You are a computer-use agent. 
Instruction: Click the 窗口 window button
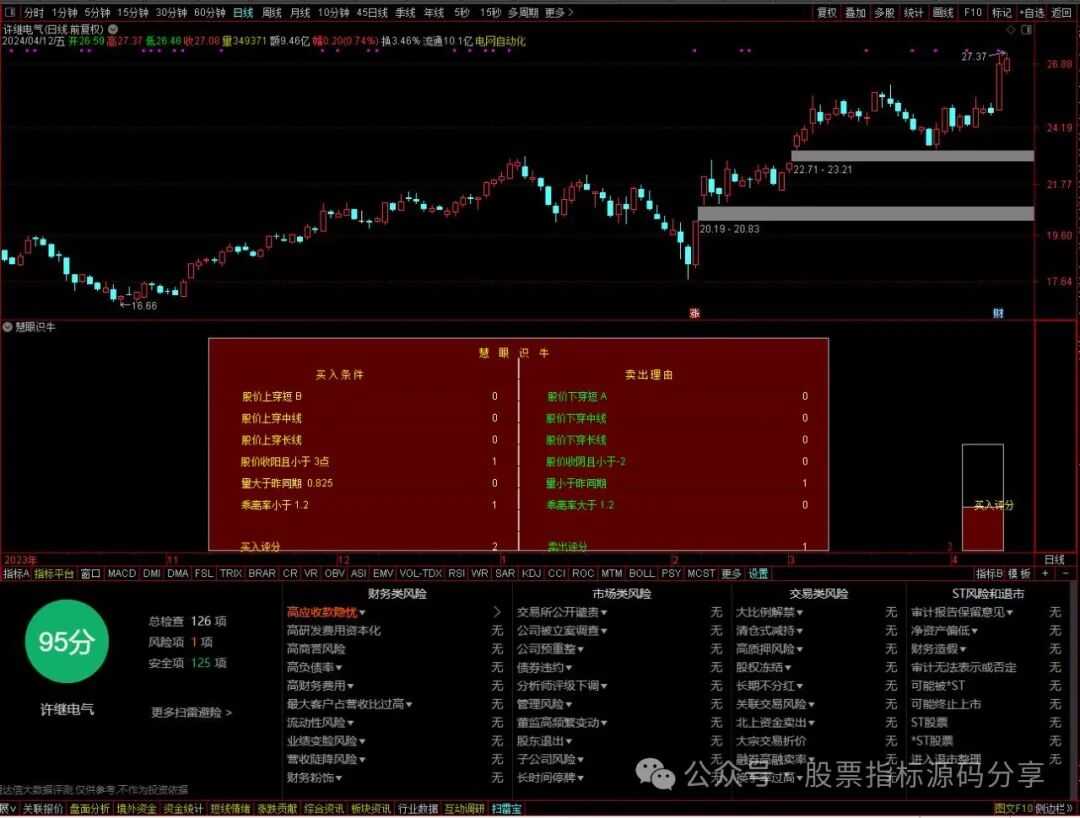(90, 573)
